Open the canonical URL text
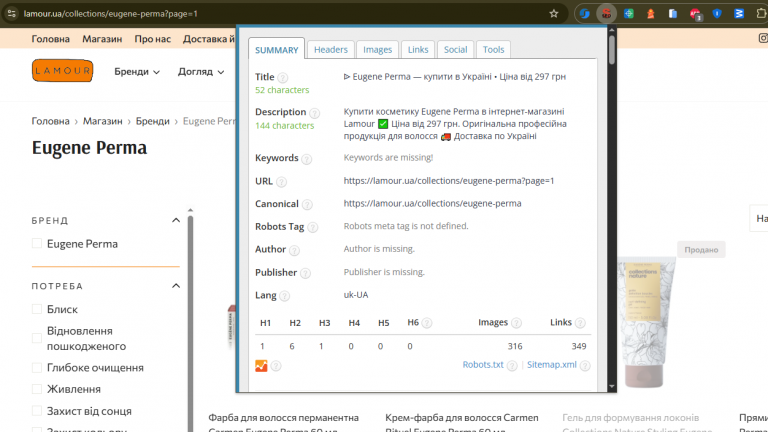The height and width of the screenshot is (432, 768). [432, 203]
